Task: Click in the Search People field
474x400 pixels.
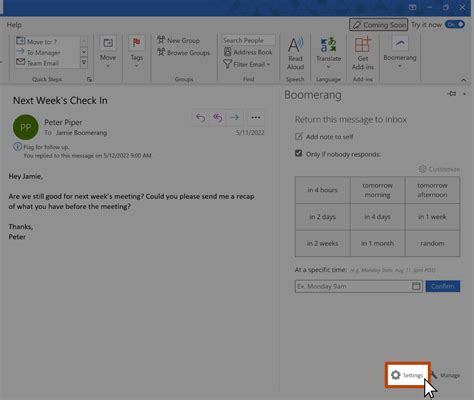Action: coord(248,40)
